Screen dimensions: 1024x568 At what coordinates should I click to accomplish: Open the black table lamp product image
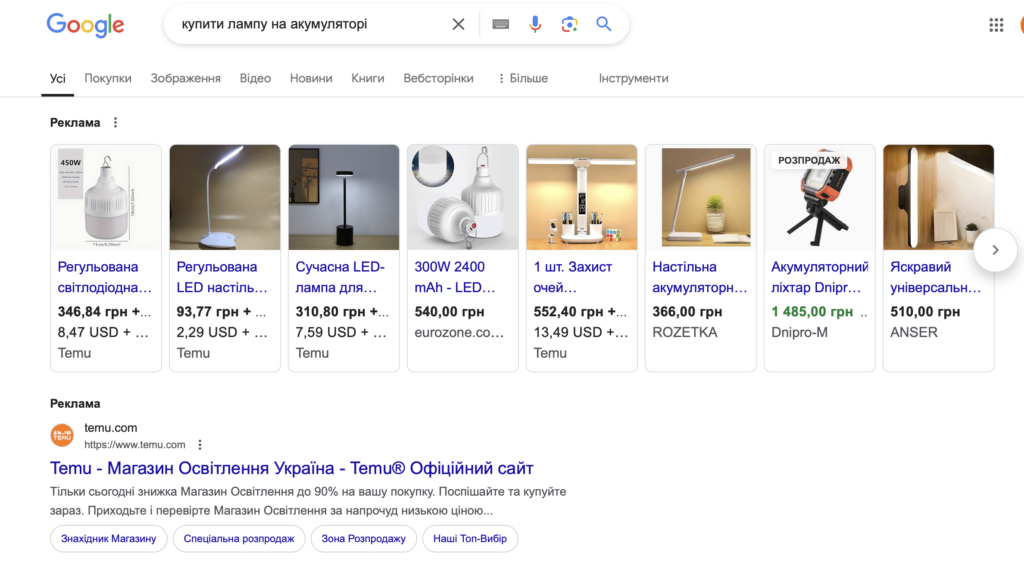coord(344,197)
